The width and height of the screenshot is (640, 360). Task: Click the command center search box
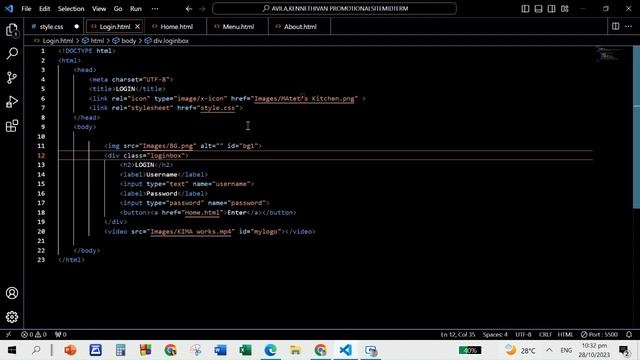(x=334, y=9)
